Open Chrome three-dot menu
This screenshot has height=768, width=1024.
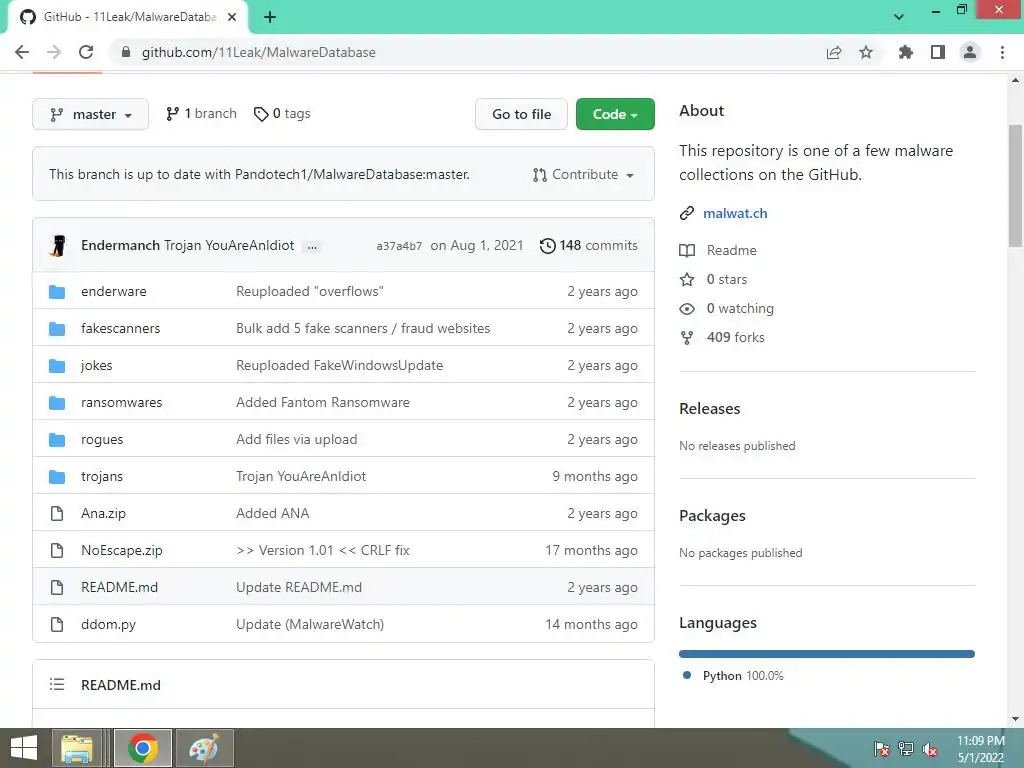(1002, 52)
